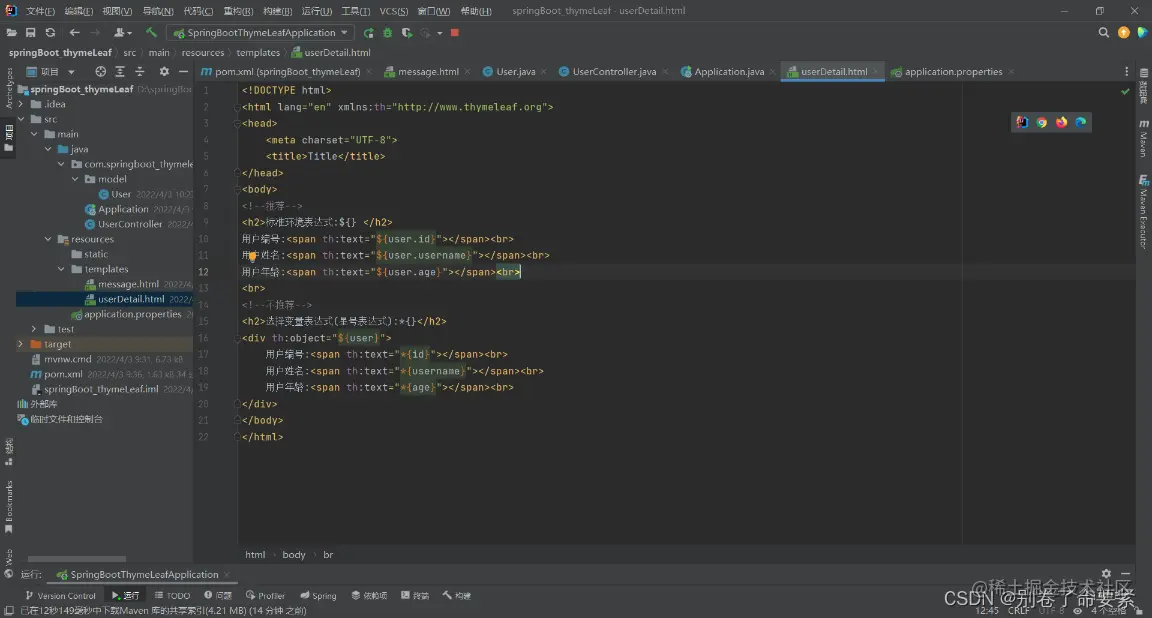The image size is (1152, 618).
Task: Open the 视图(V) menu
Action: 117,11
